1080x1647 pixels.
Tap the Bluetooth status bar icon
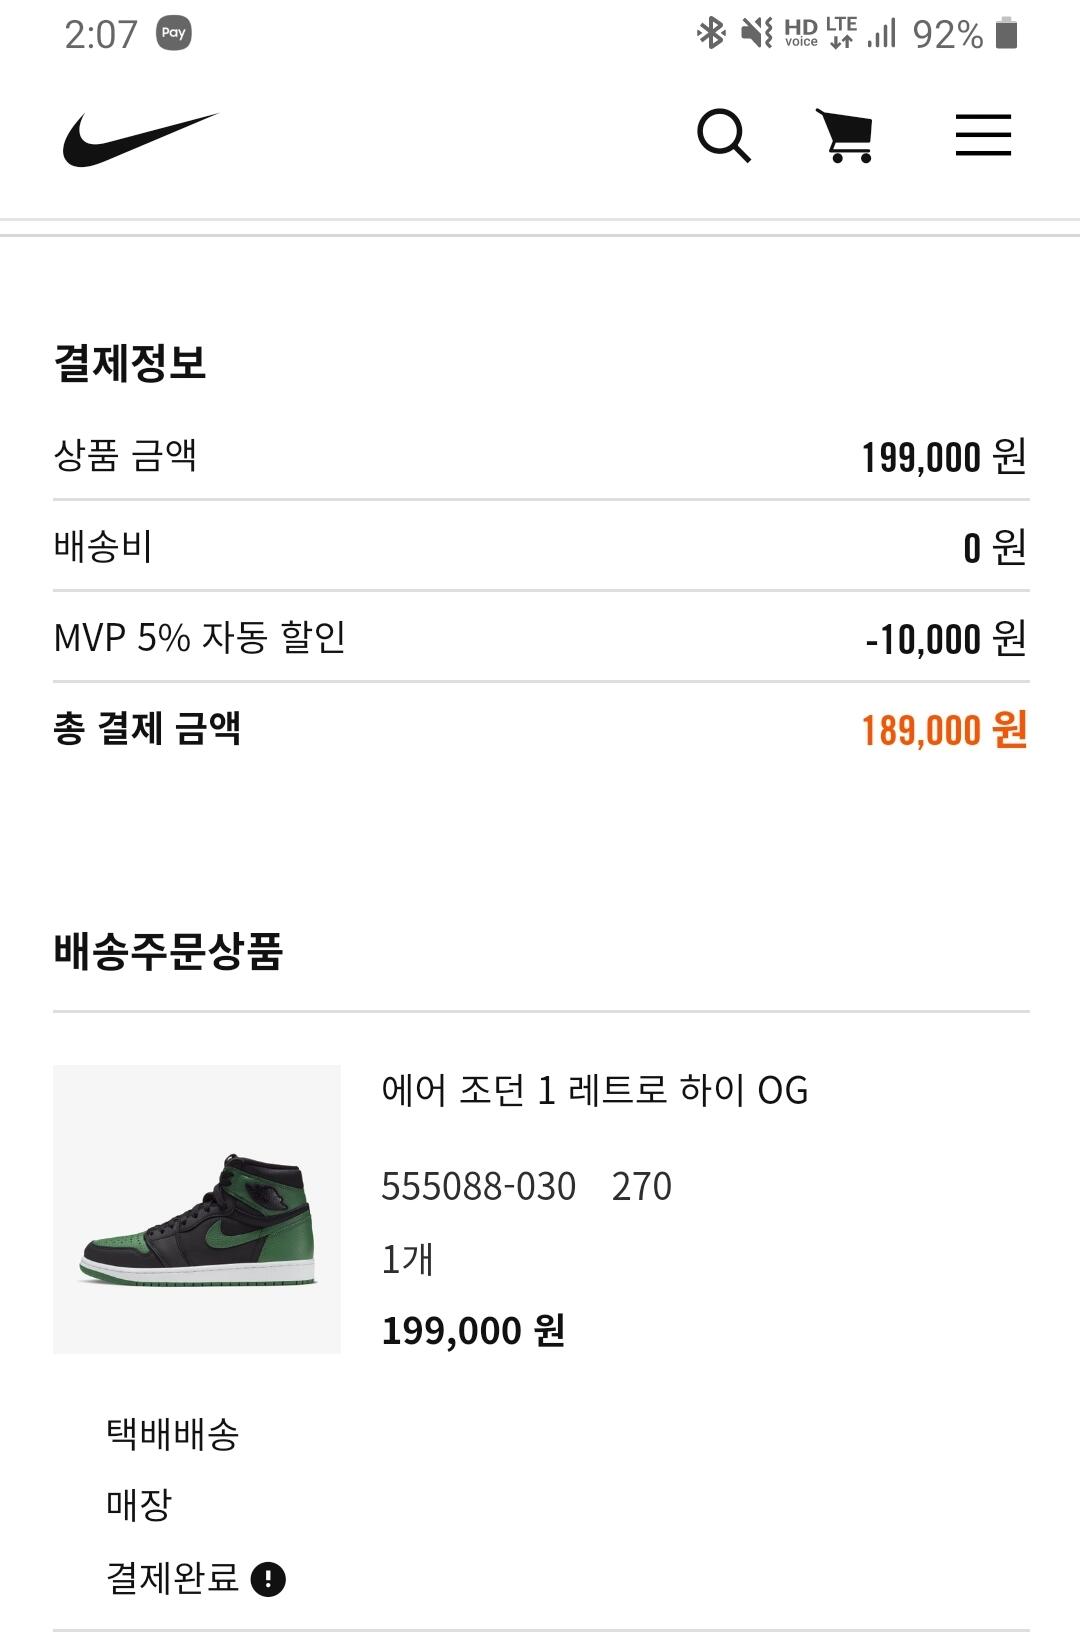point(711,34)
